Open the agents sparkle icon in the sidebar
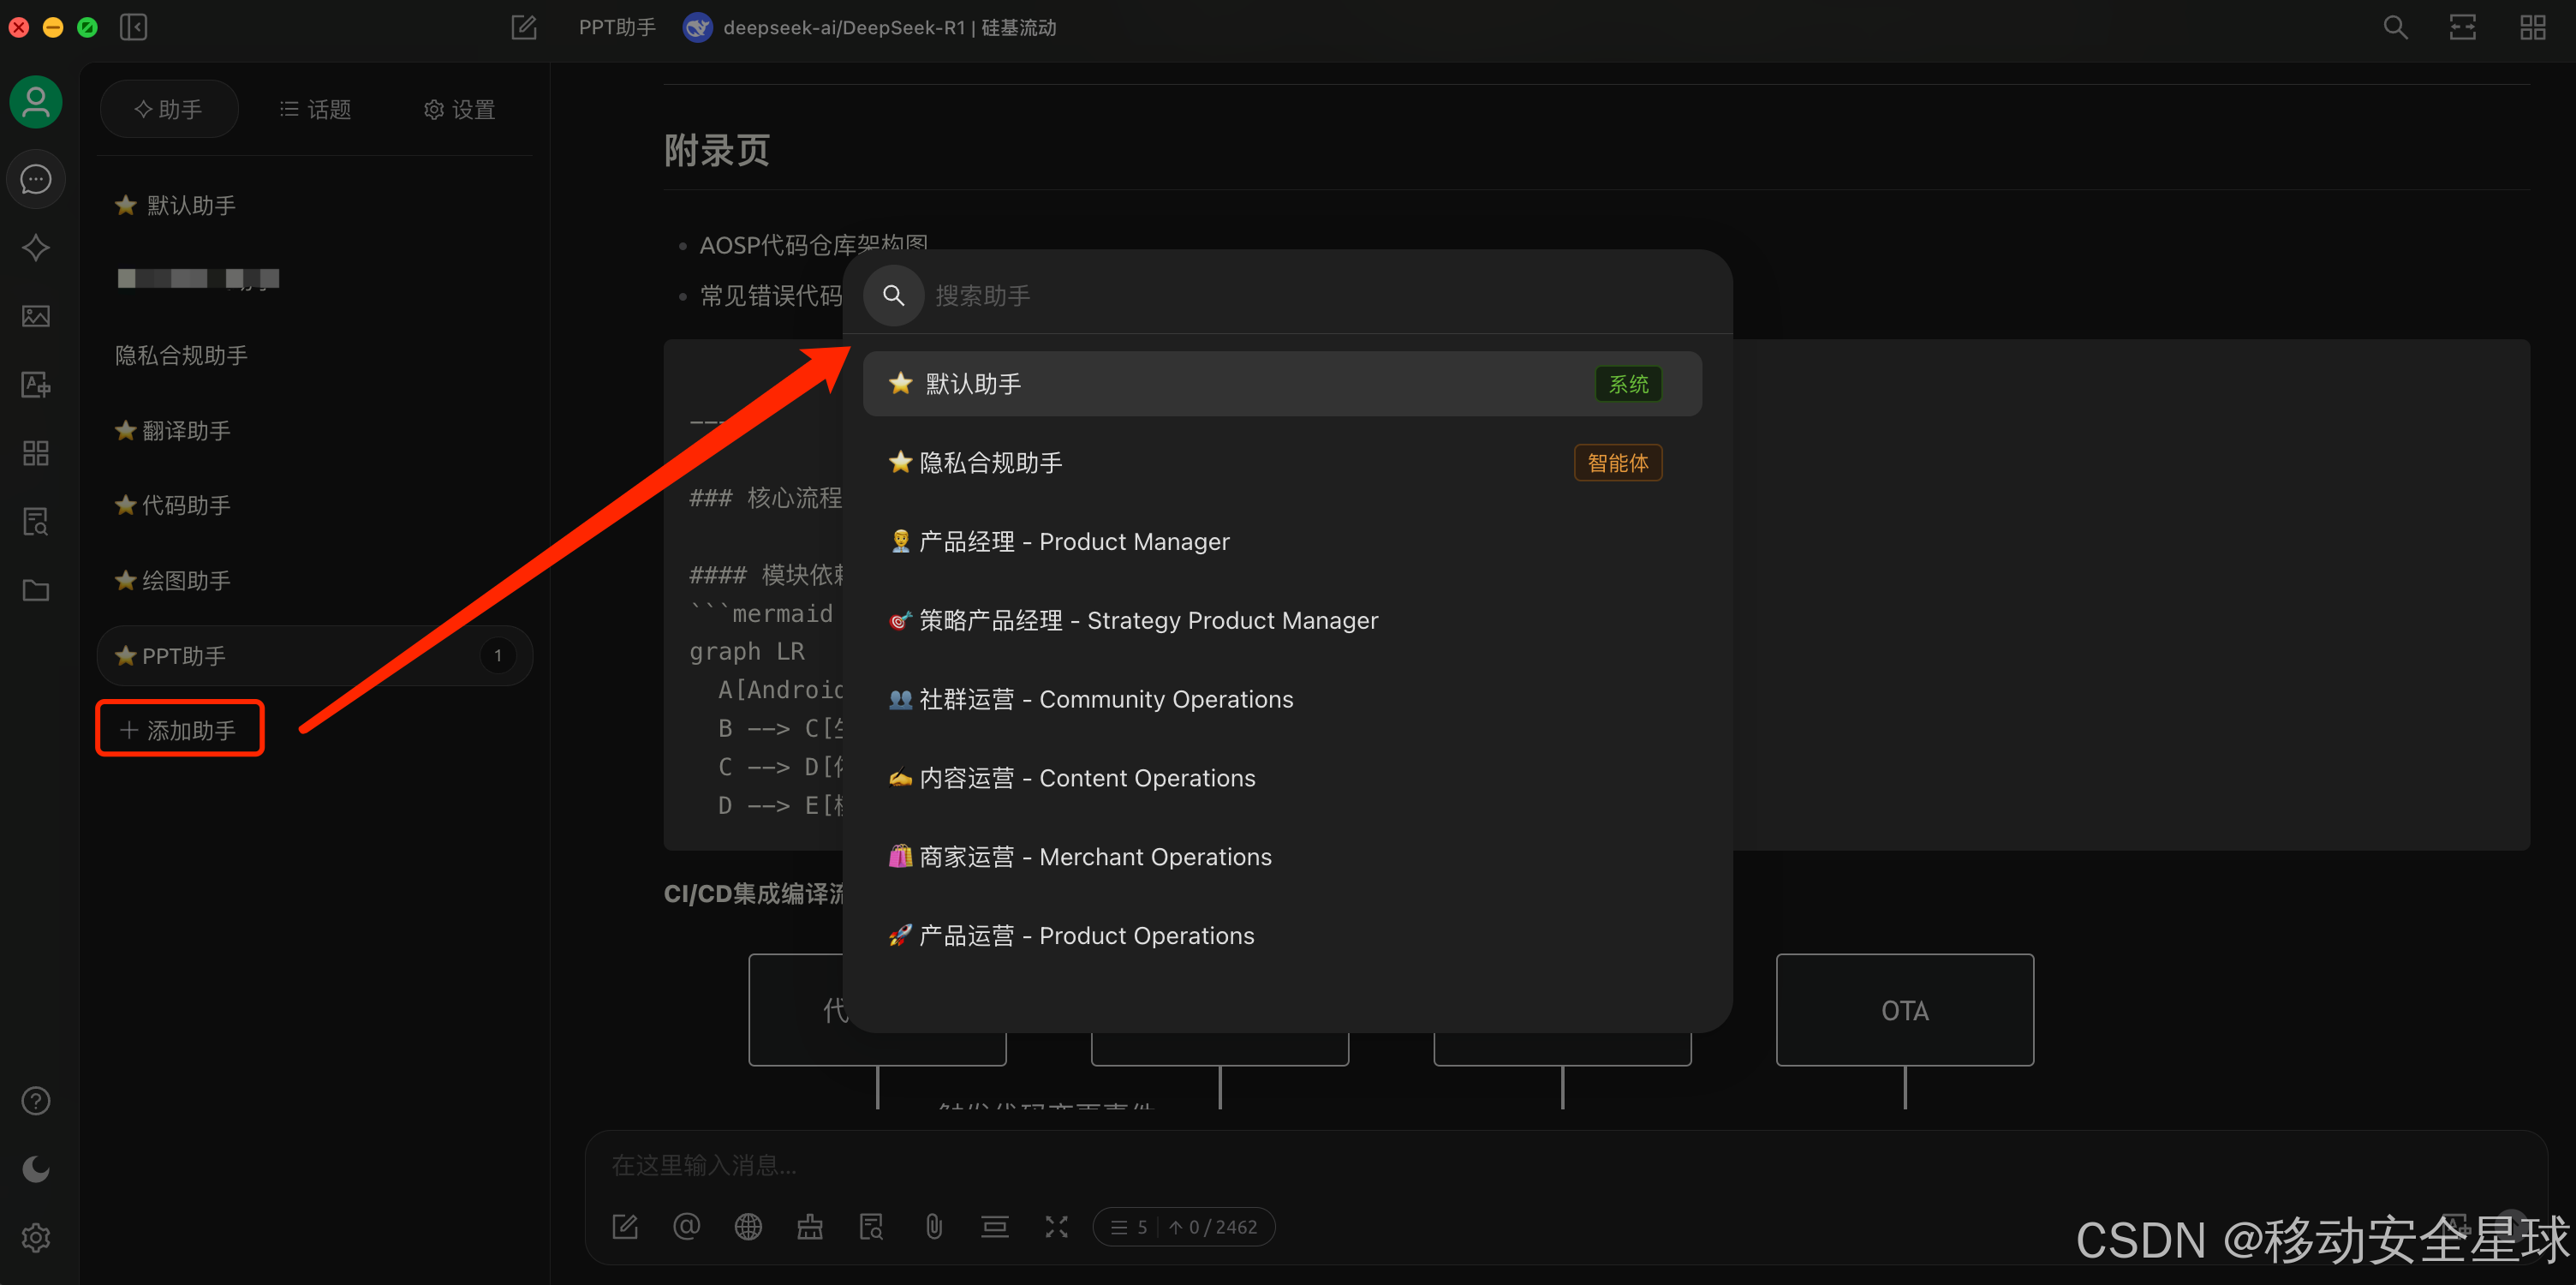2576x1285 pixels. pos(36,247)
